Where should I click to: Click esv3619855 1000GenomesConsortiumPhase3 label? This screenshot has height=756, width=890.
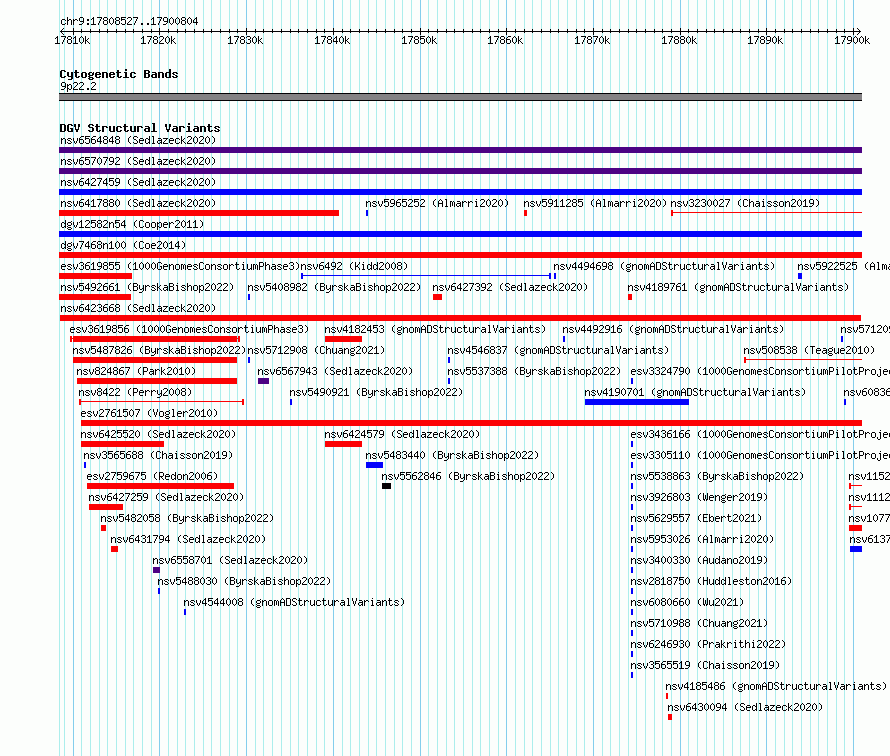coord(180,266)
